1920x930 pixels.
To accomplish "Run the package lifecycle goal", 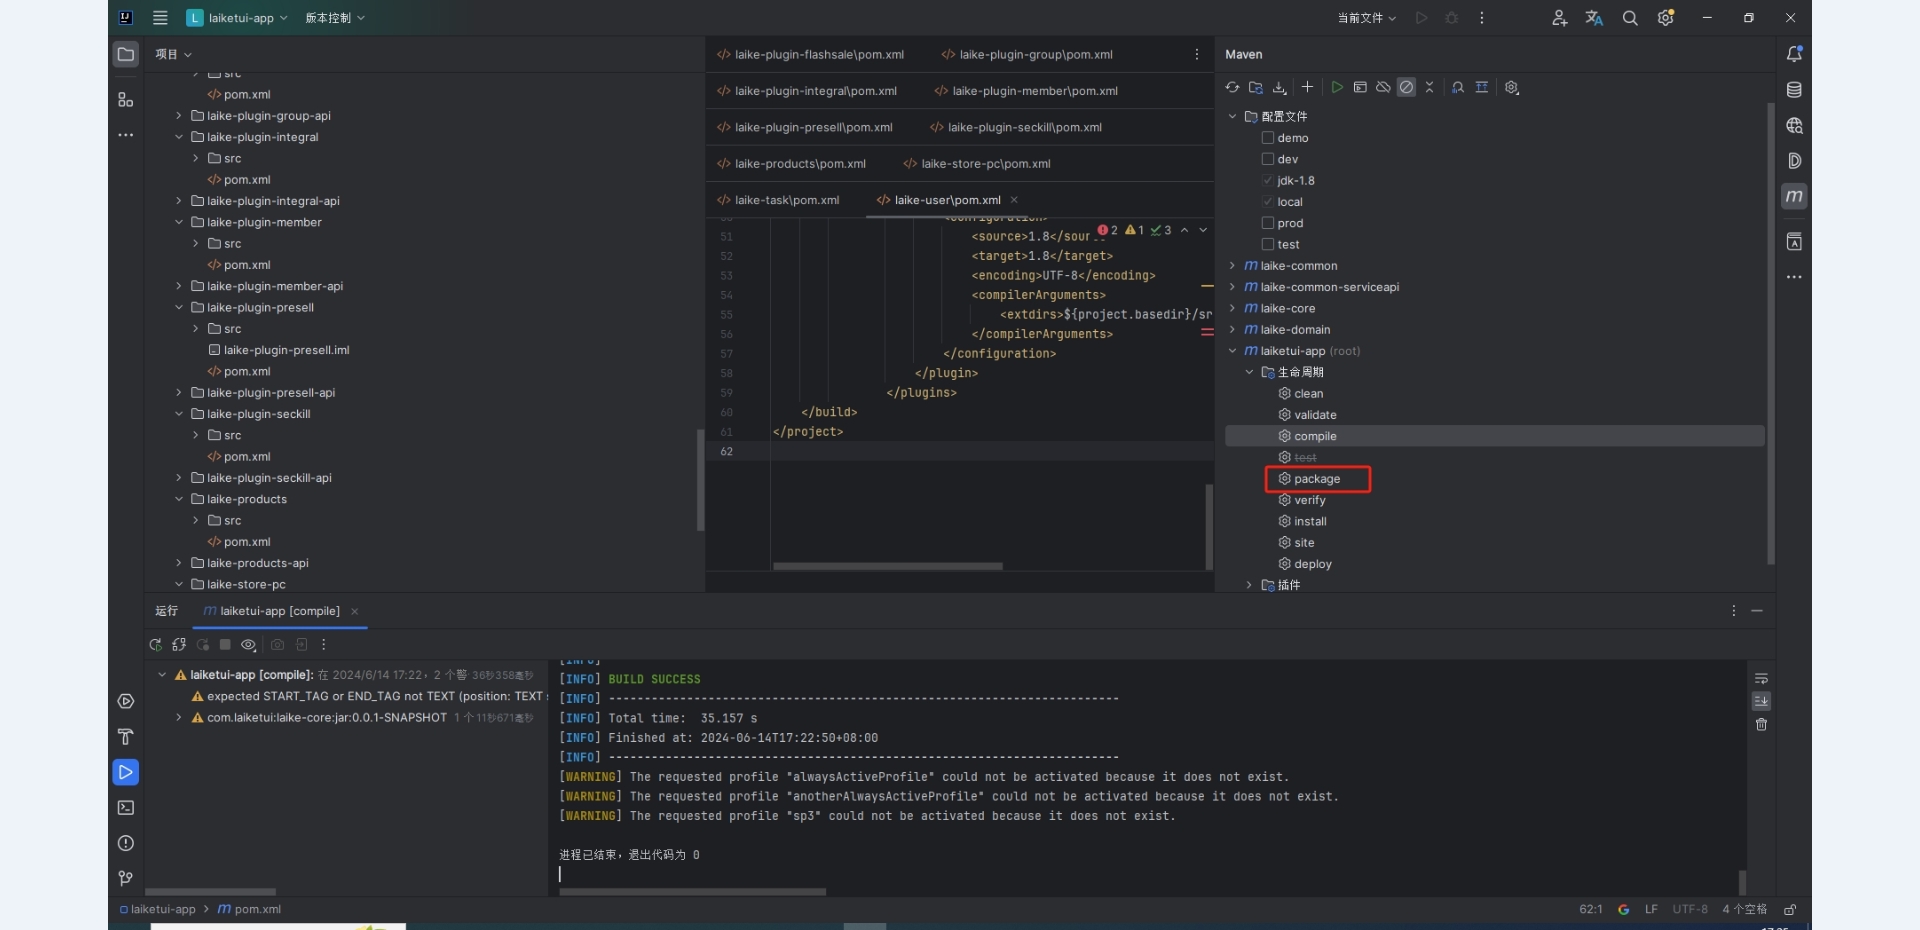I will [x=1316, y=479].
